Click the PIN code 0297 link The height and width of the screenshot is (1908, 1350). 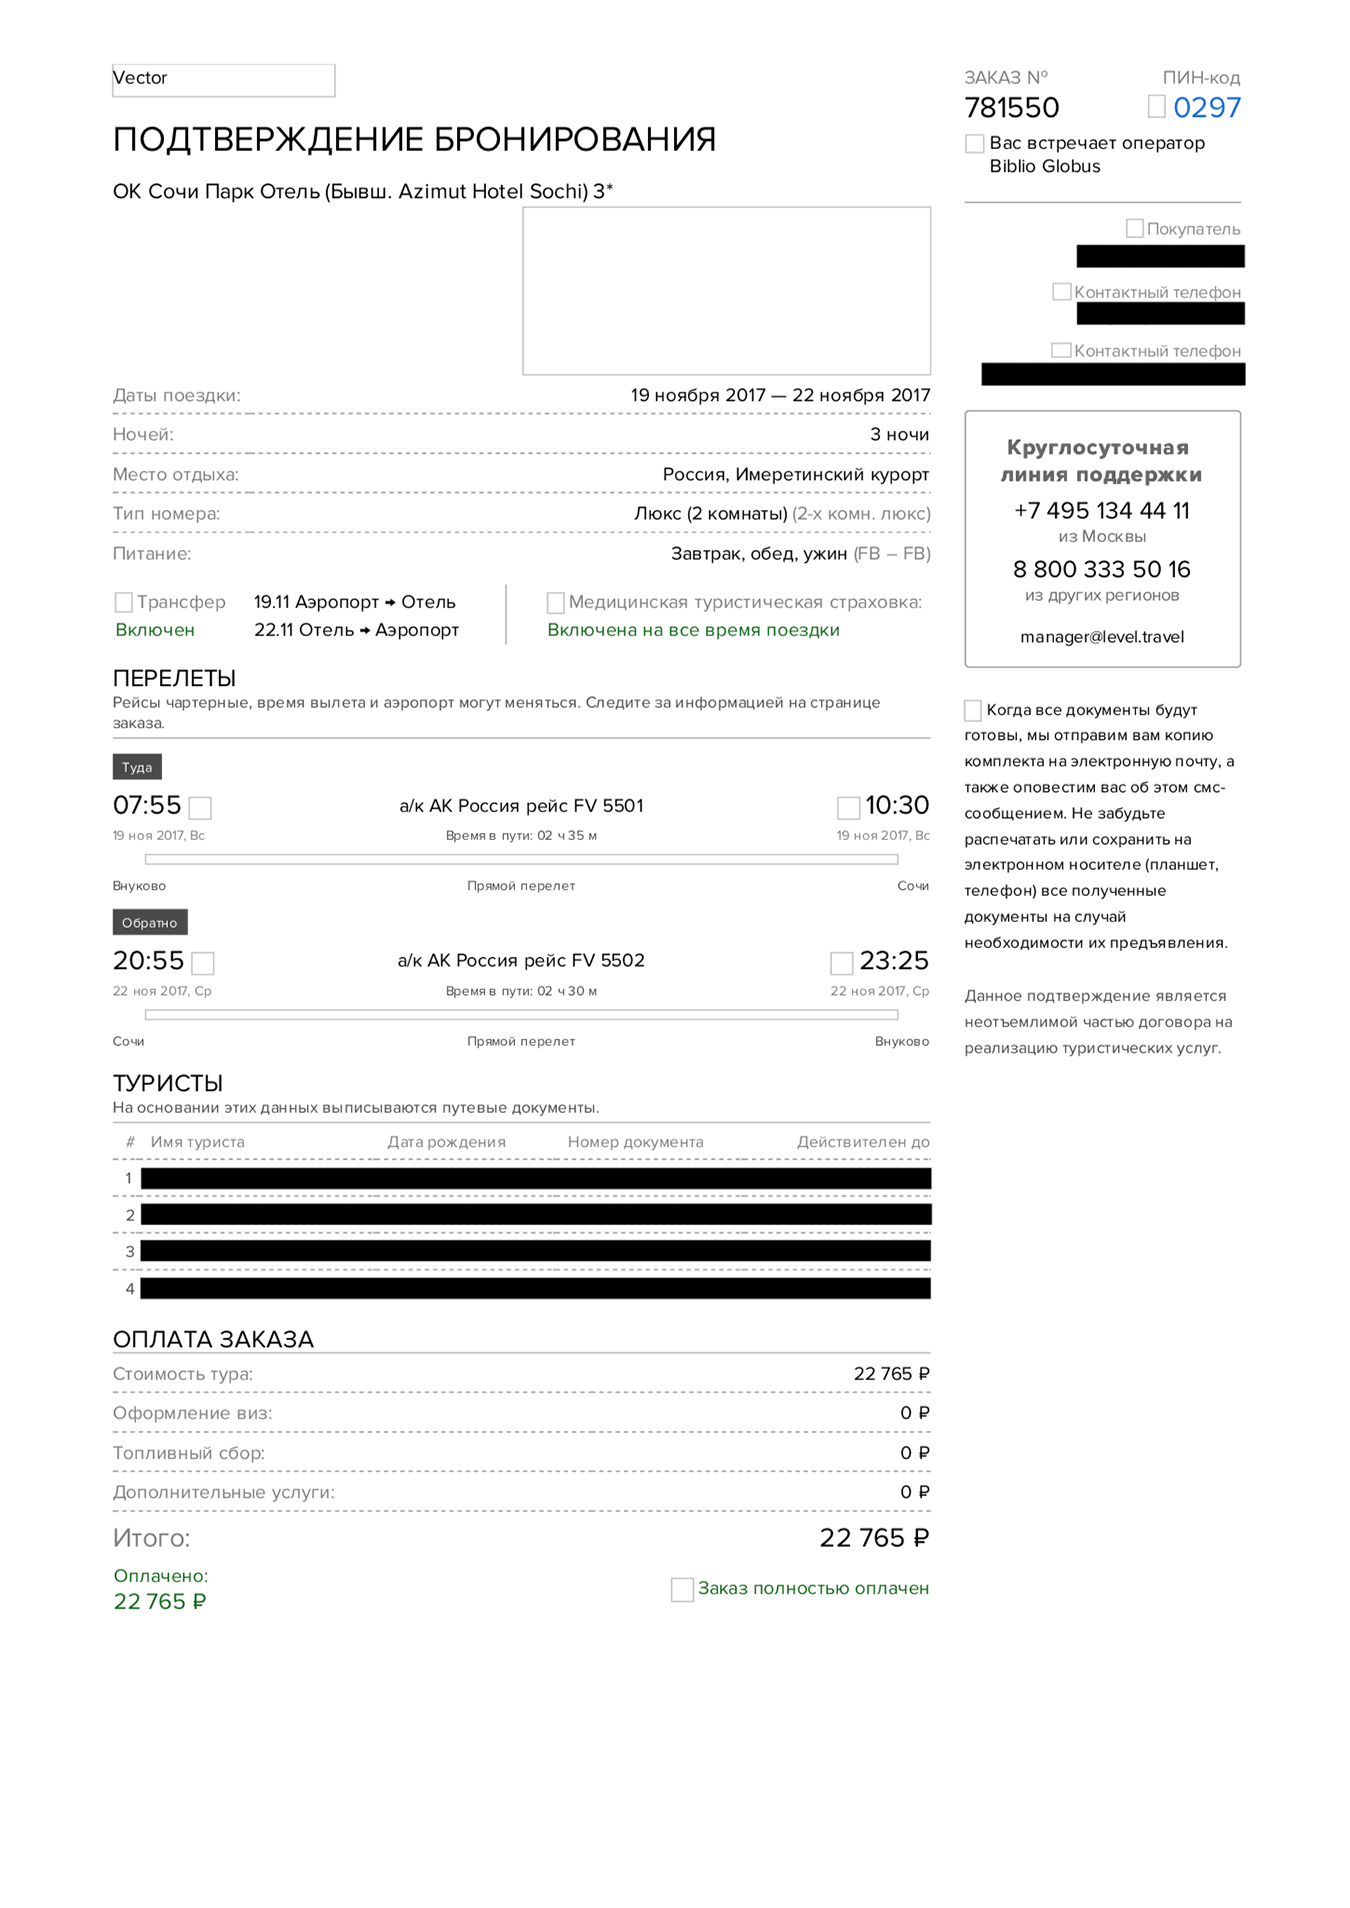[1207, 107]
